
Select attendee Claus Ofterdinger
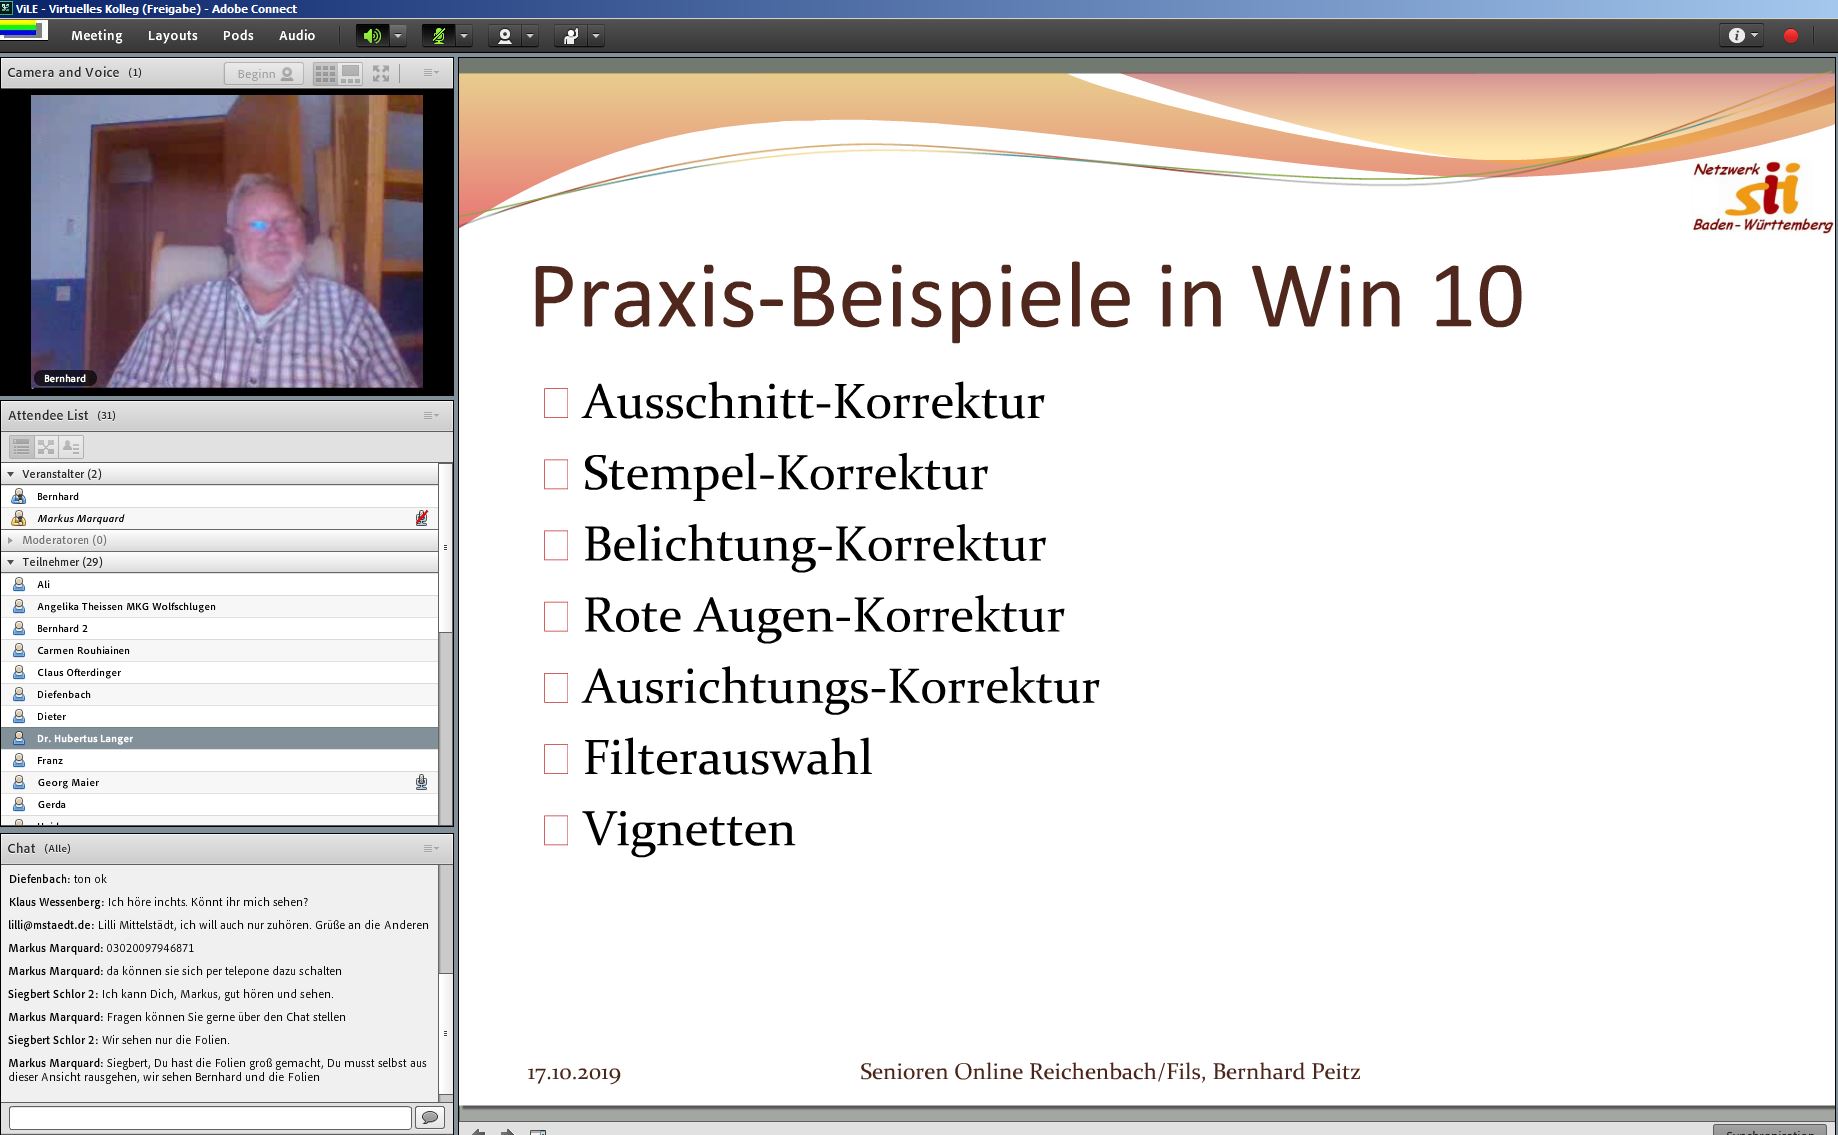[x=220, y=672]
